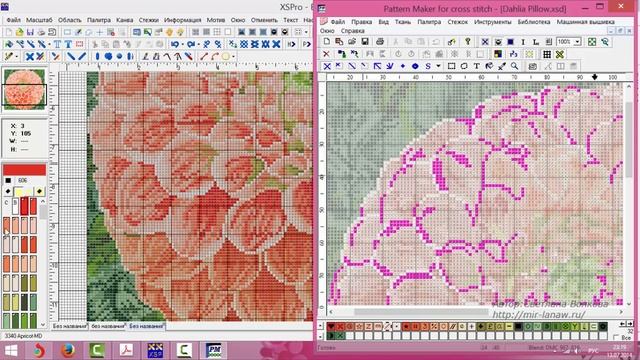
Task: Click the save icon in XSPro toolbar
Action: [x=30, y=32]
